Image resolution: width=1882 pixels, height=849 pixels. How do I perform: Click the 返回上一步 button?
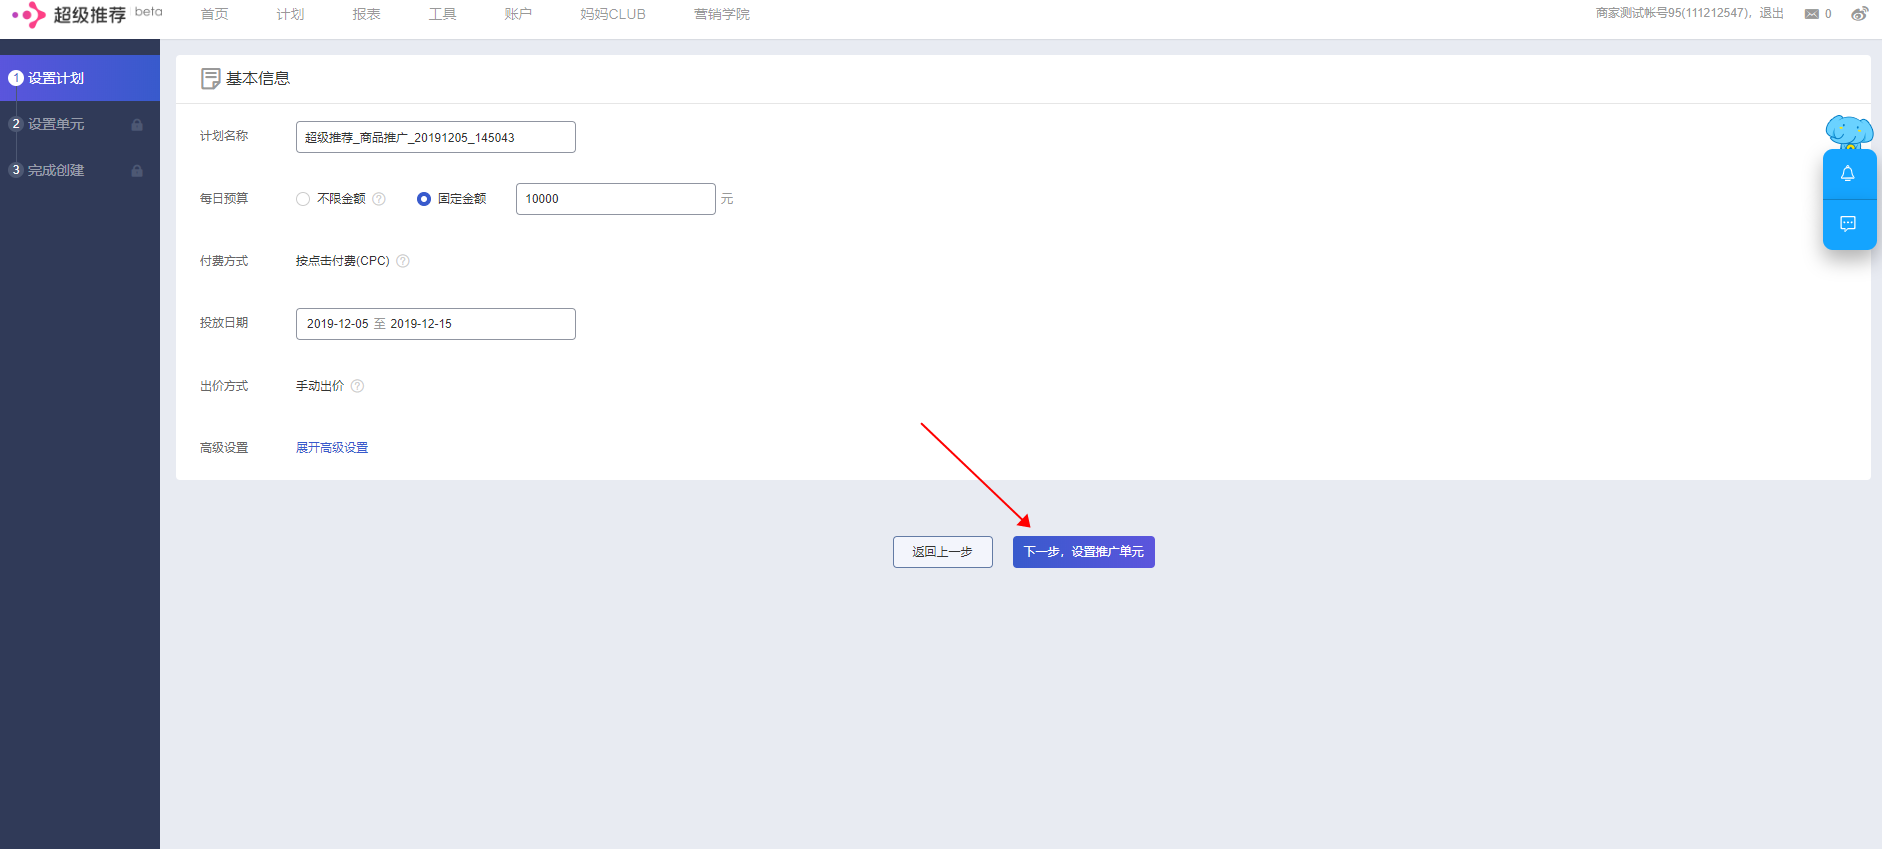click(x=942, y=552)
